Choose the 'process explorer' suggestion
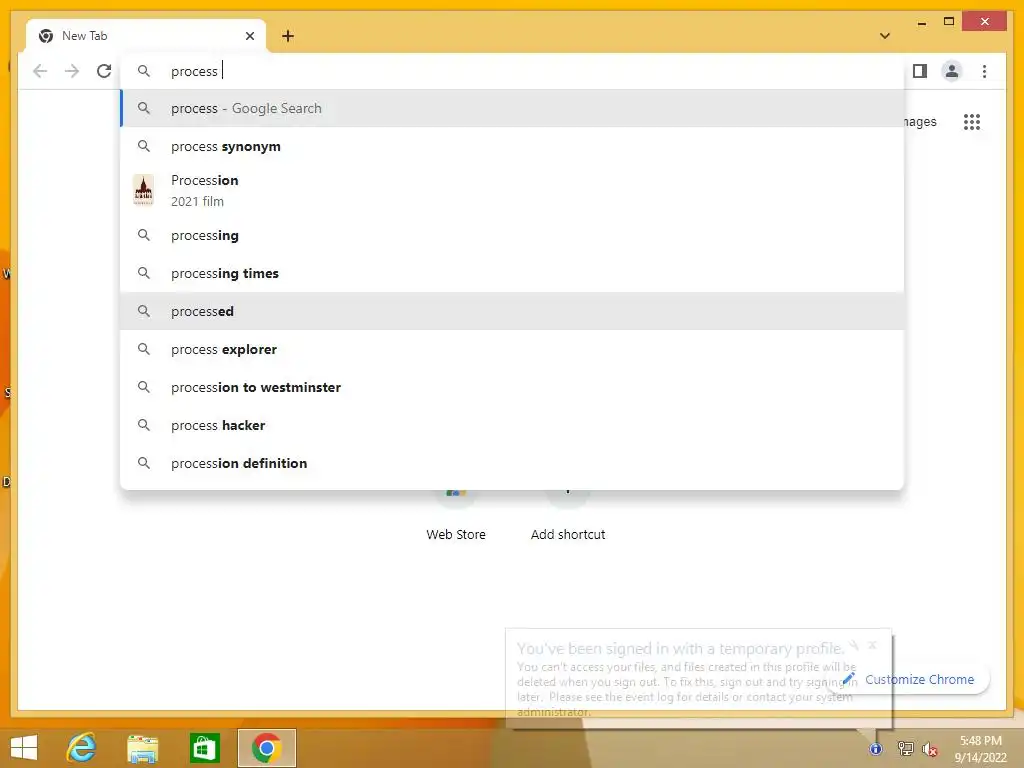The image size is (1024, 768). coord(512,349)
